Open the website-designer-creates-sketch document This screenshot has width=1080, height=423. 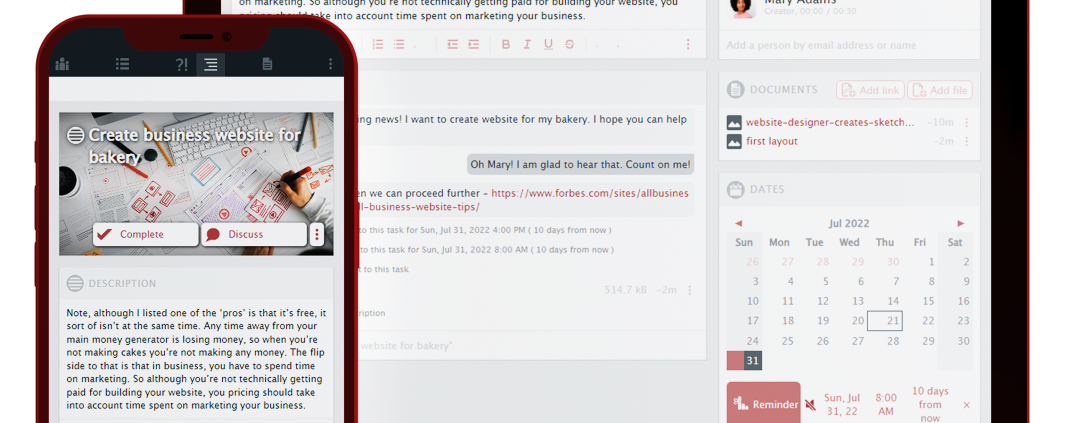click(830, 122)
